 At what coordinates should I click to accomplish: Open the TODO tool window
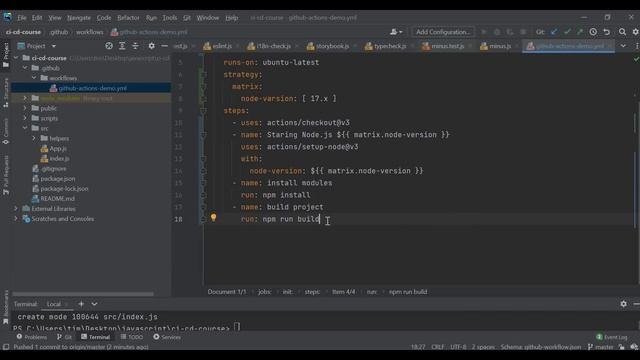click(x=132, y=337)
